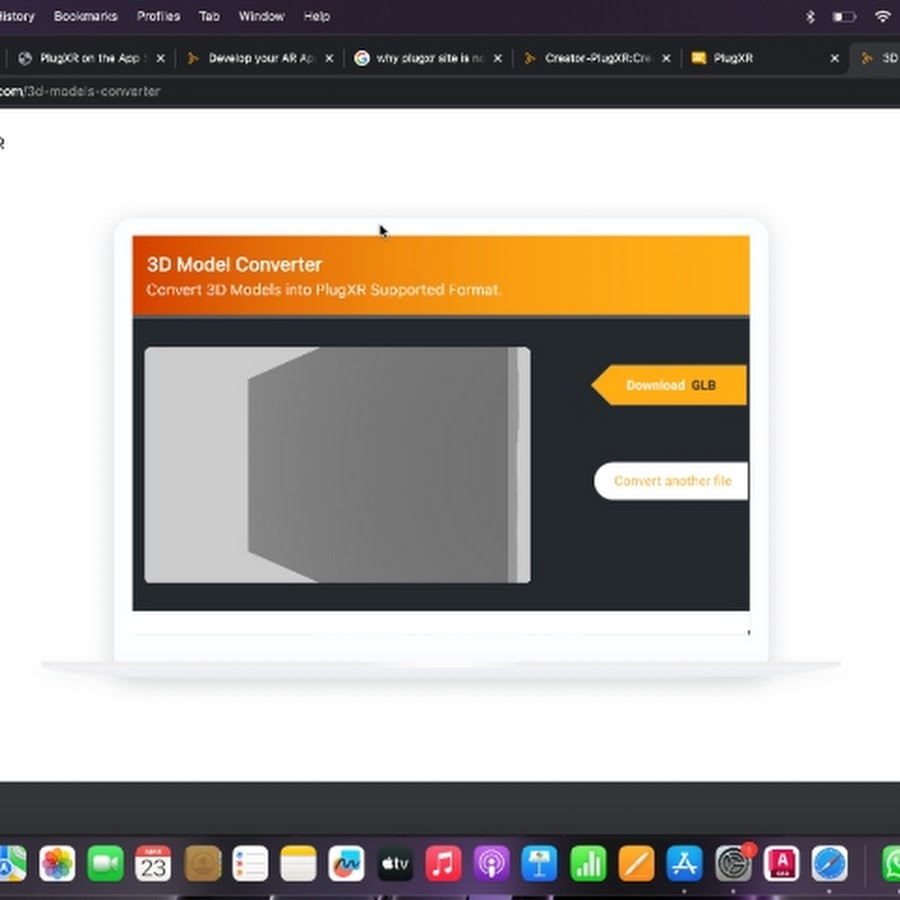This screenshot has width=900, height=900.
Task: Close the tab titled just 'PlugXR'
Action: (835, 58)
